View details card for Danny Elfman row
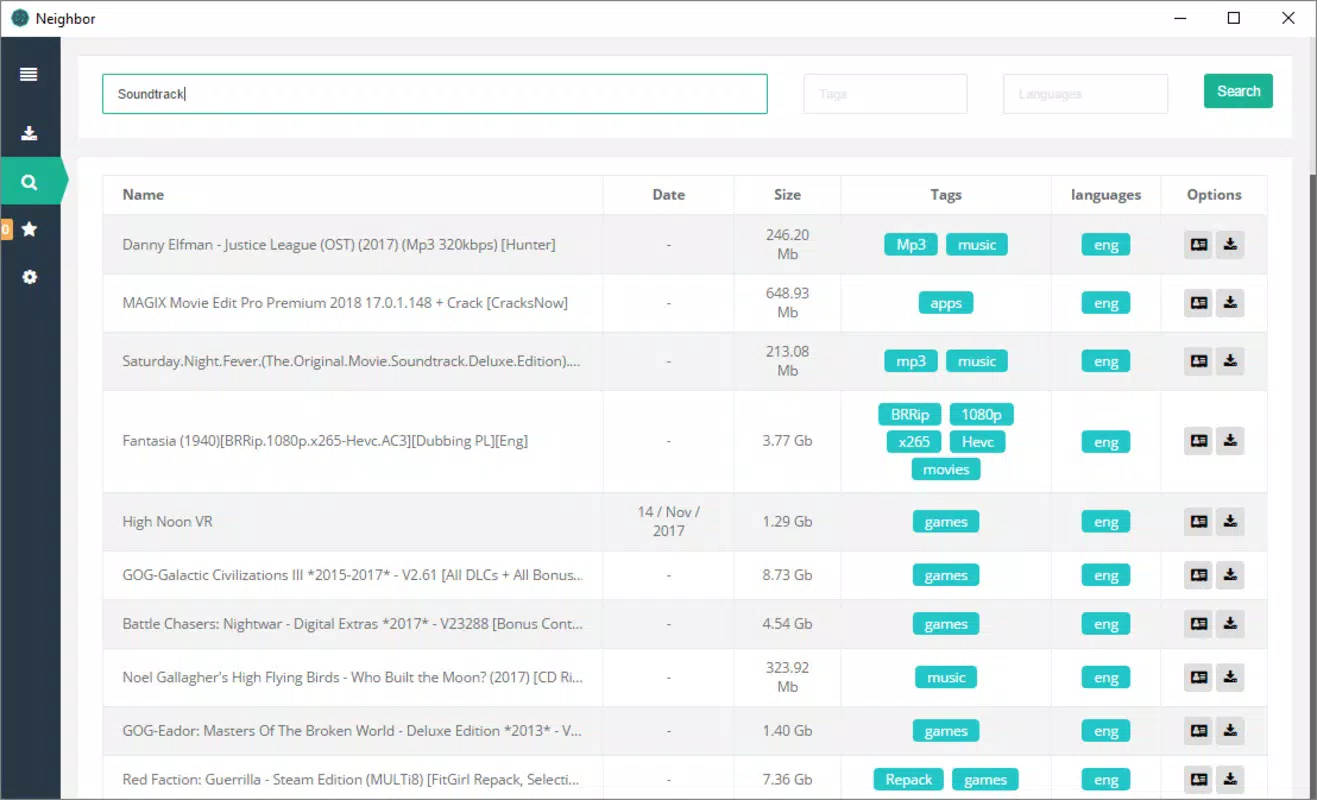1317x800 pixels. [1198, 244]
